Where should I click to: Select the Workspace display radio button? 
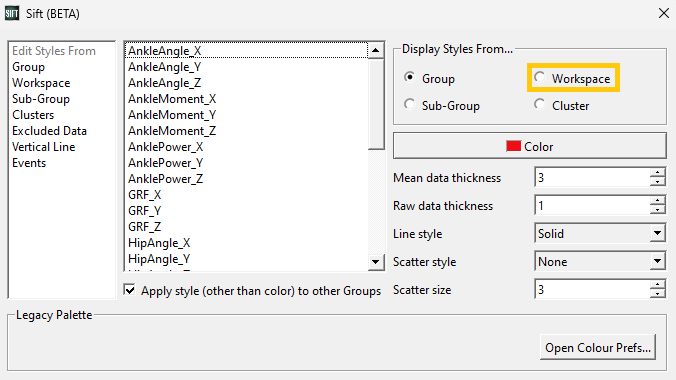pos(539,78)
